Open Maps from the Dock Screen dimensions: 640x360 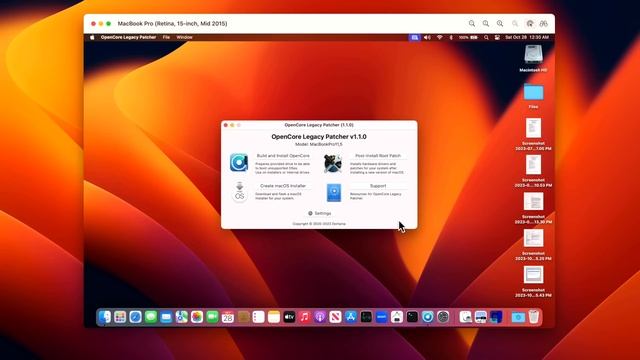[182, 317]
